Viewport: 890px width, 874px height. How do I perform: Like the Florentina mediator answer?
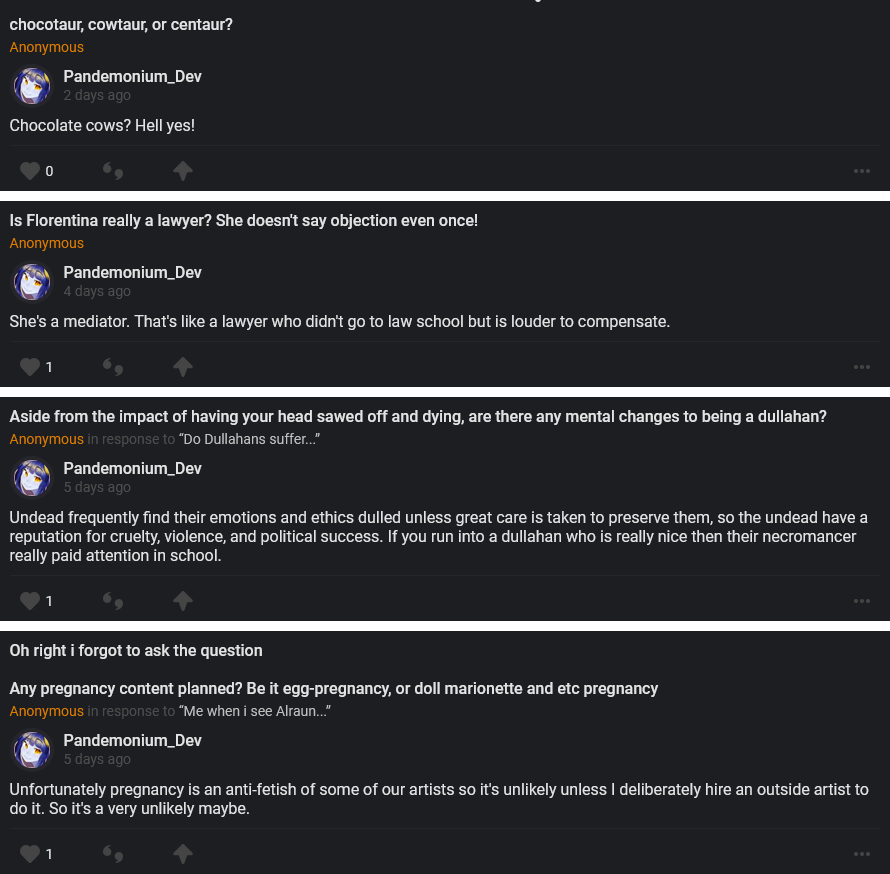(x=30, y=367)
